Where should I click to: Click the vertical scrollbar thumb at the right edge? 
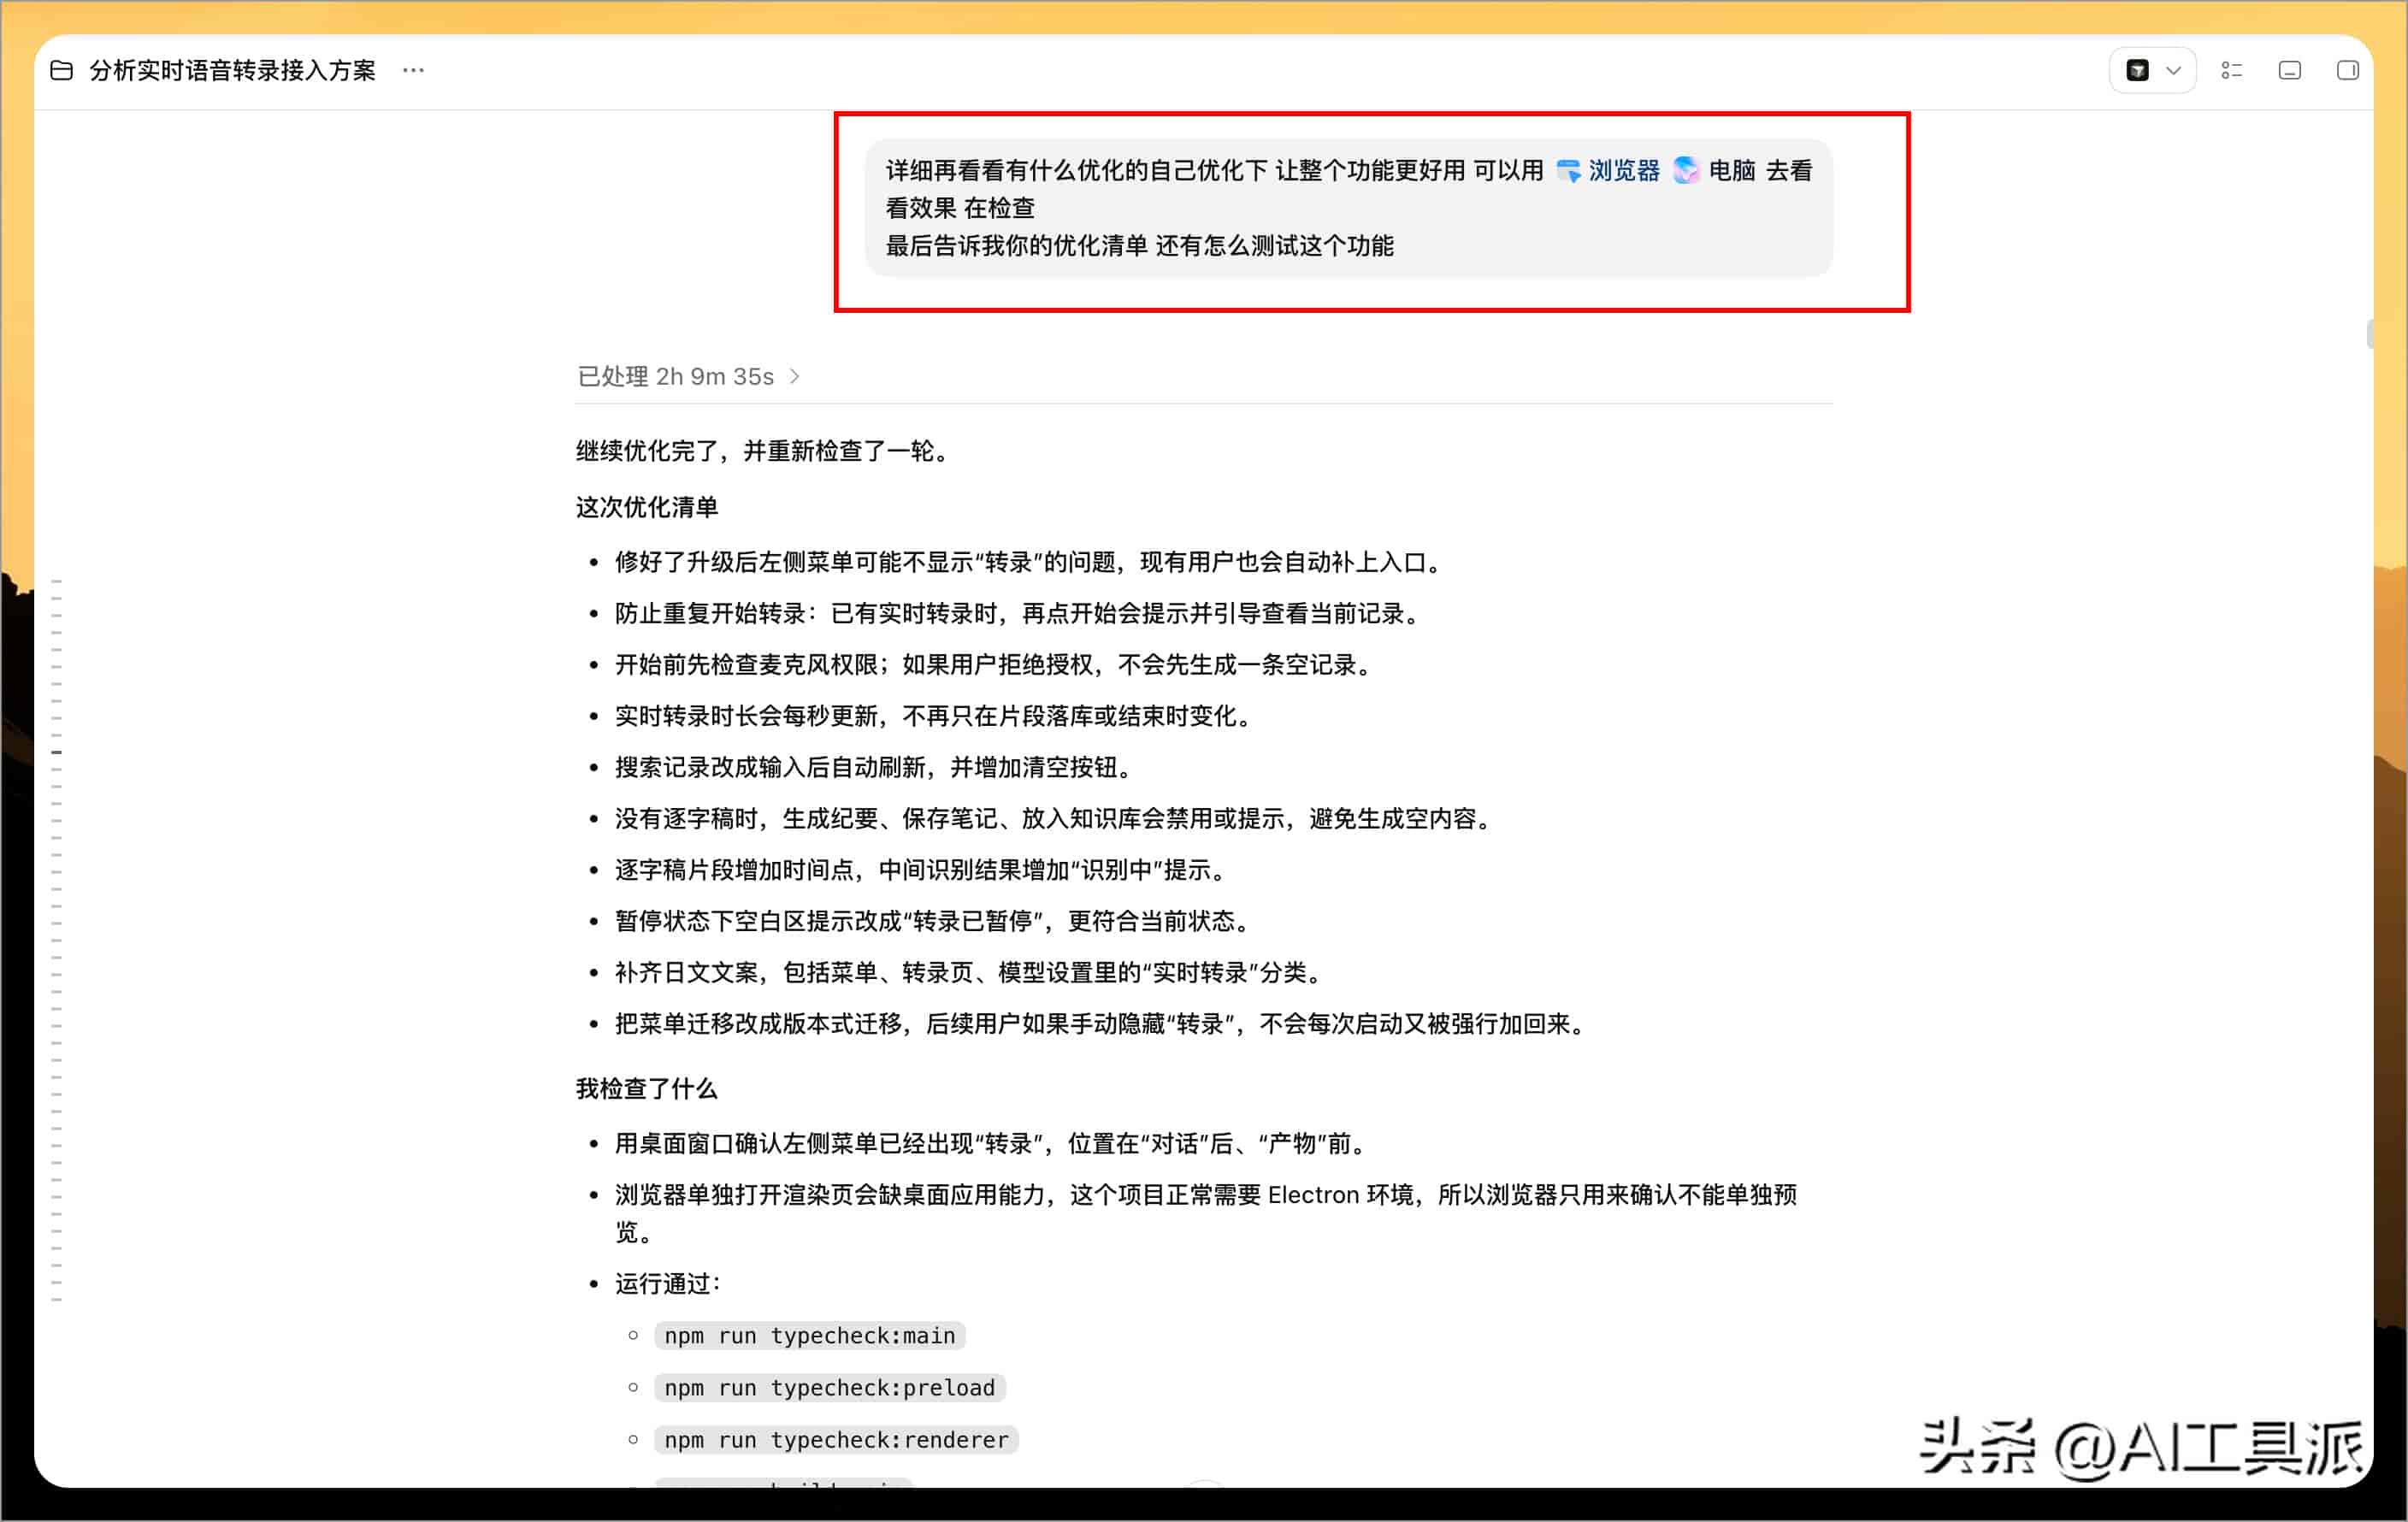[2369, 334]
